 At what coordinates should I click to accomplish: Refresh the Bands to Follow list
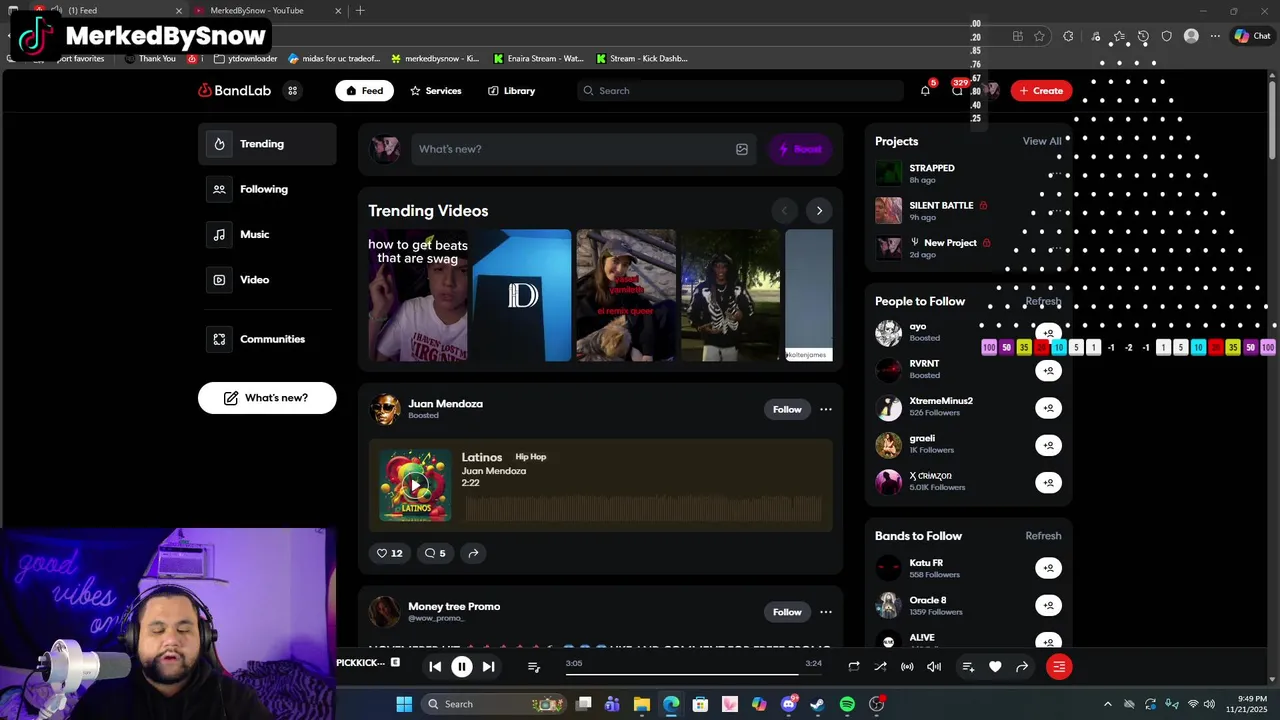pyautogui.click(x=1043, y=536)
